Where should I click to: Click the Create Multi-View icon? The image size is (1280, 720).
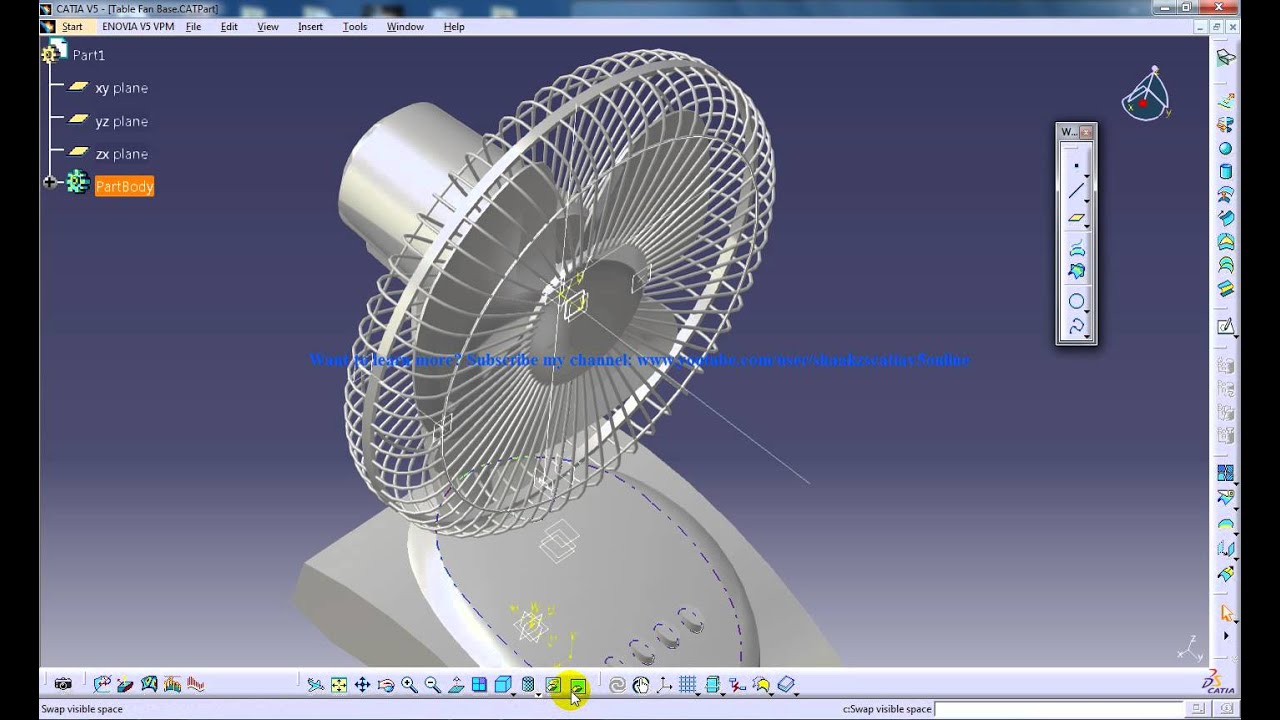point(479,685)
